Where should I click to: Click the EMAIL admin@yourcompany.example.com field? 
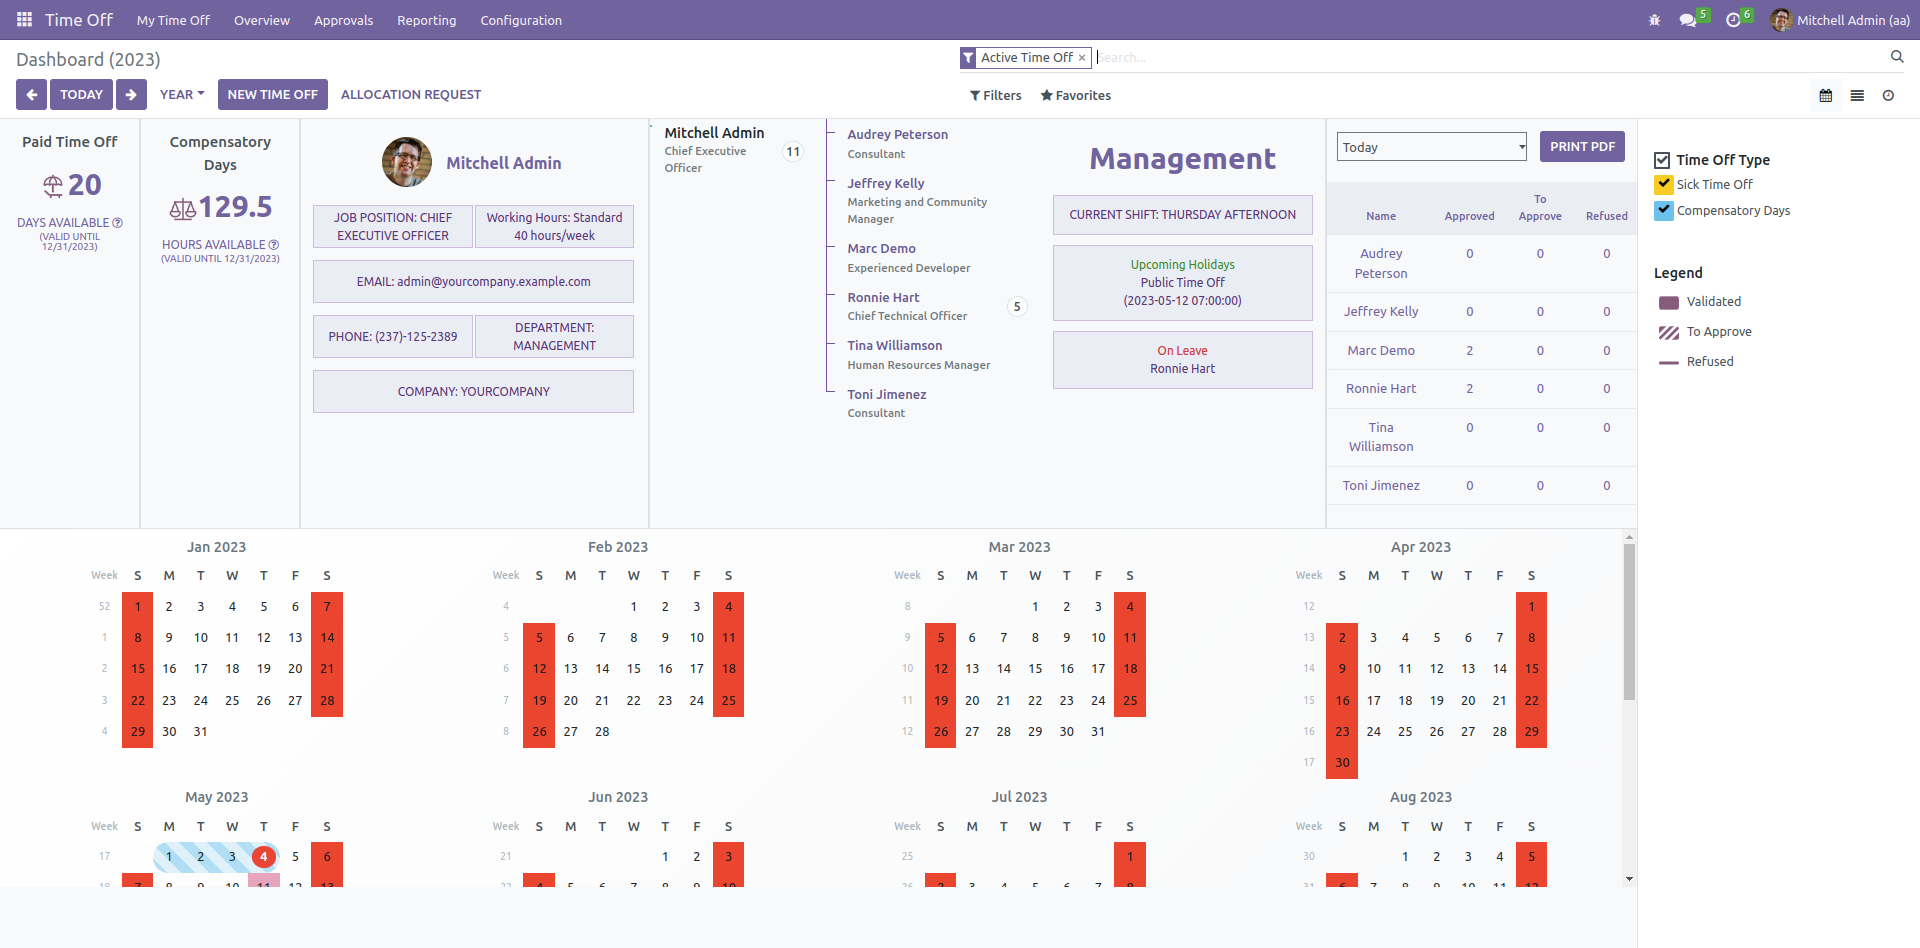click(473, 282)
